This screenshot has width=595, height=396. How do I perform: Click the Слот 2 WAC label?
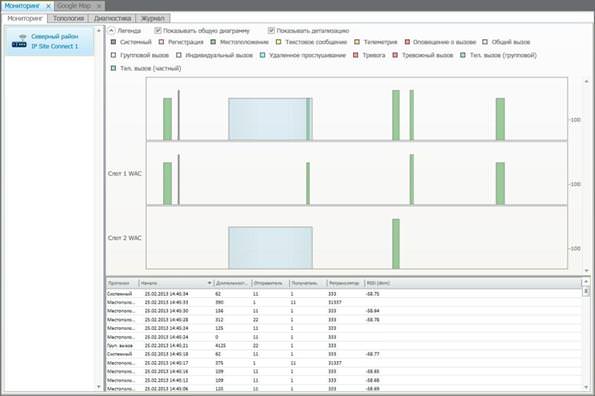(124, 238)
